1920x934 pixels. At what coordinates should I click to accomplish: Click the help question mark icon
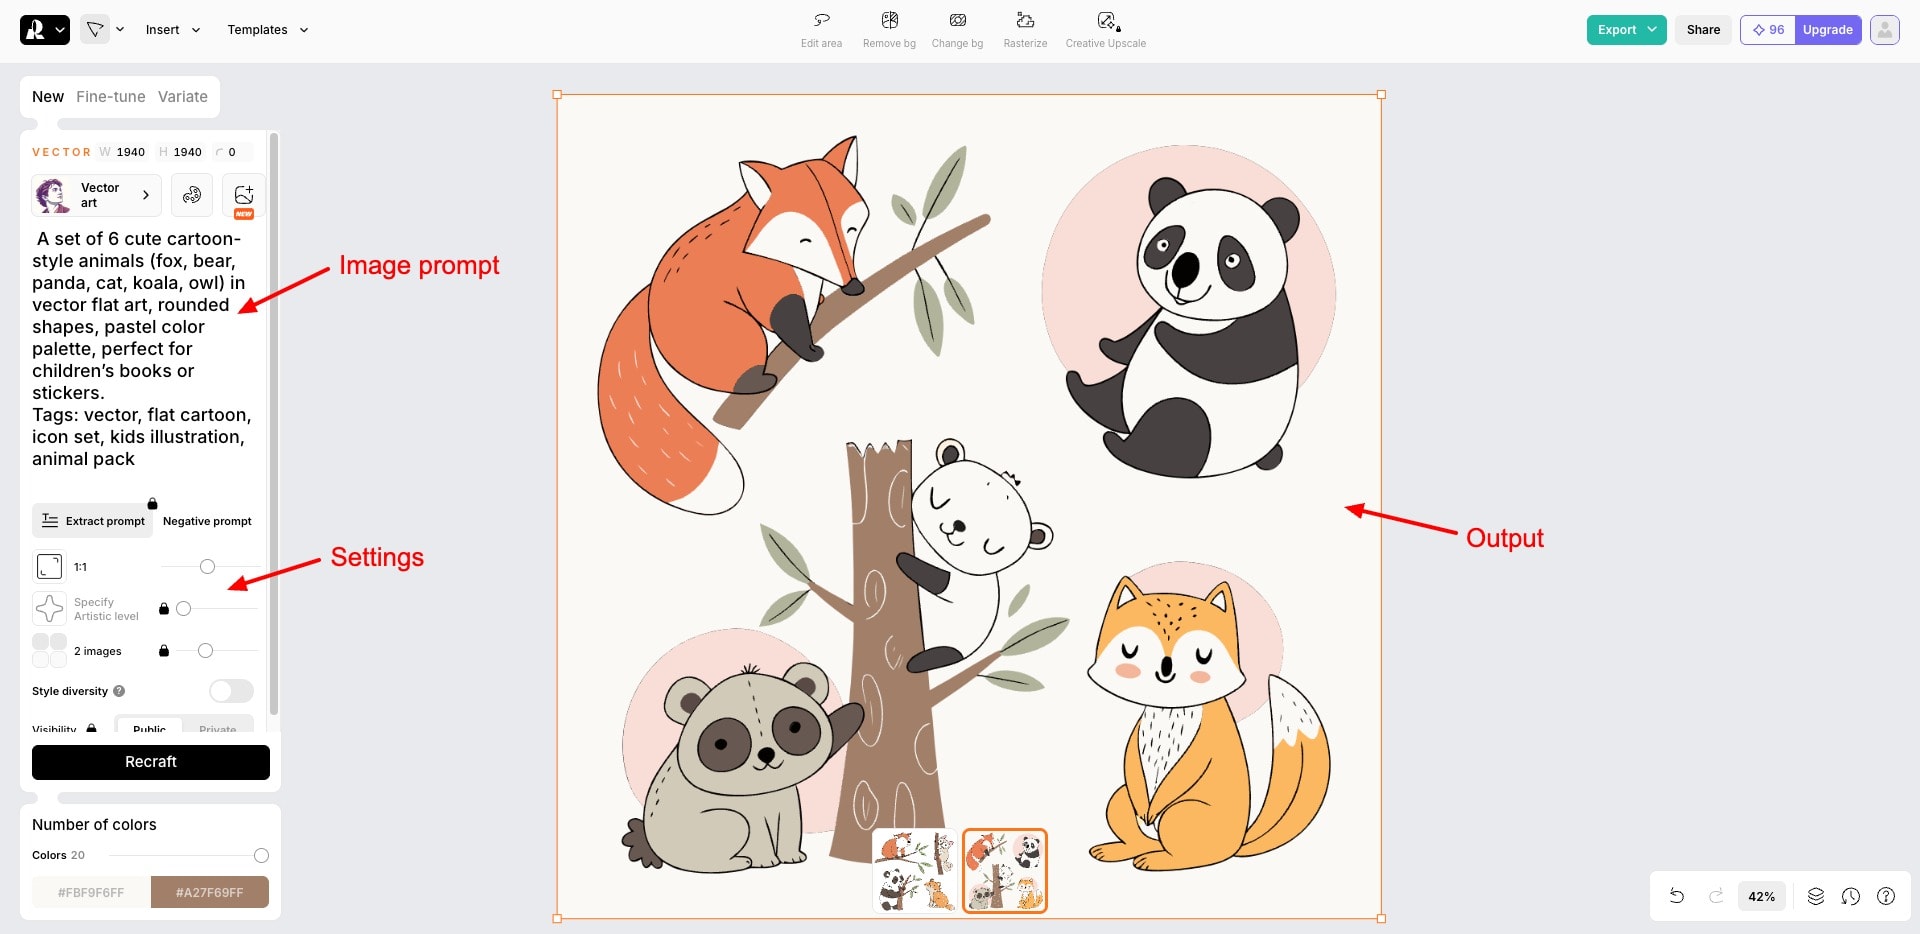(x=1886, y=896)
